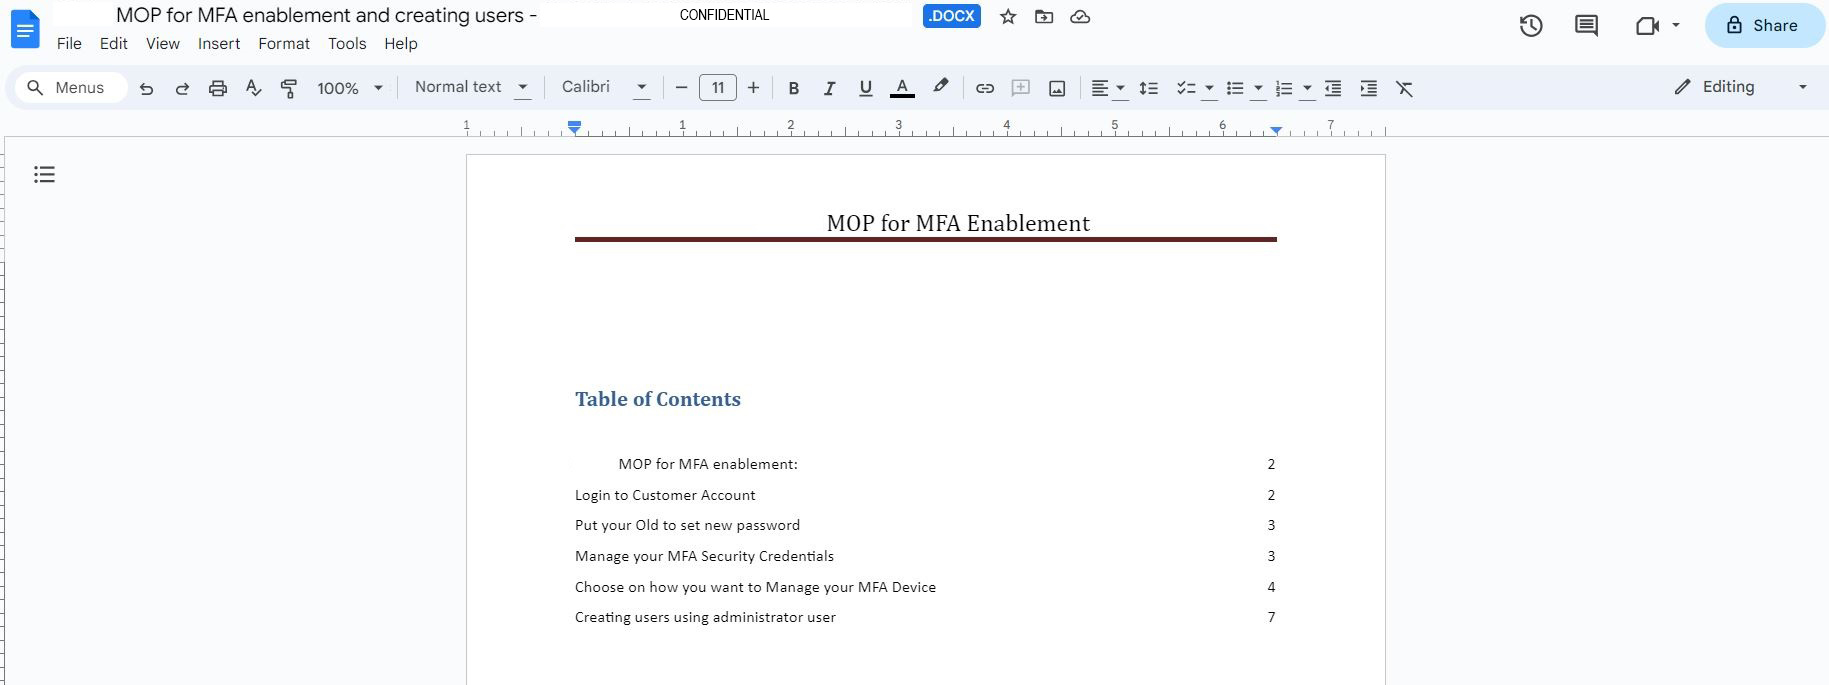Viewport: 1829px width, 685px height.
Task: Open 'Login to Customer Account' contents link
Action: click(665, 495)
